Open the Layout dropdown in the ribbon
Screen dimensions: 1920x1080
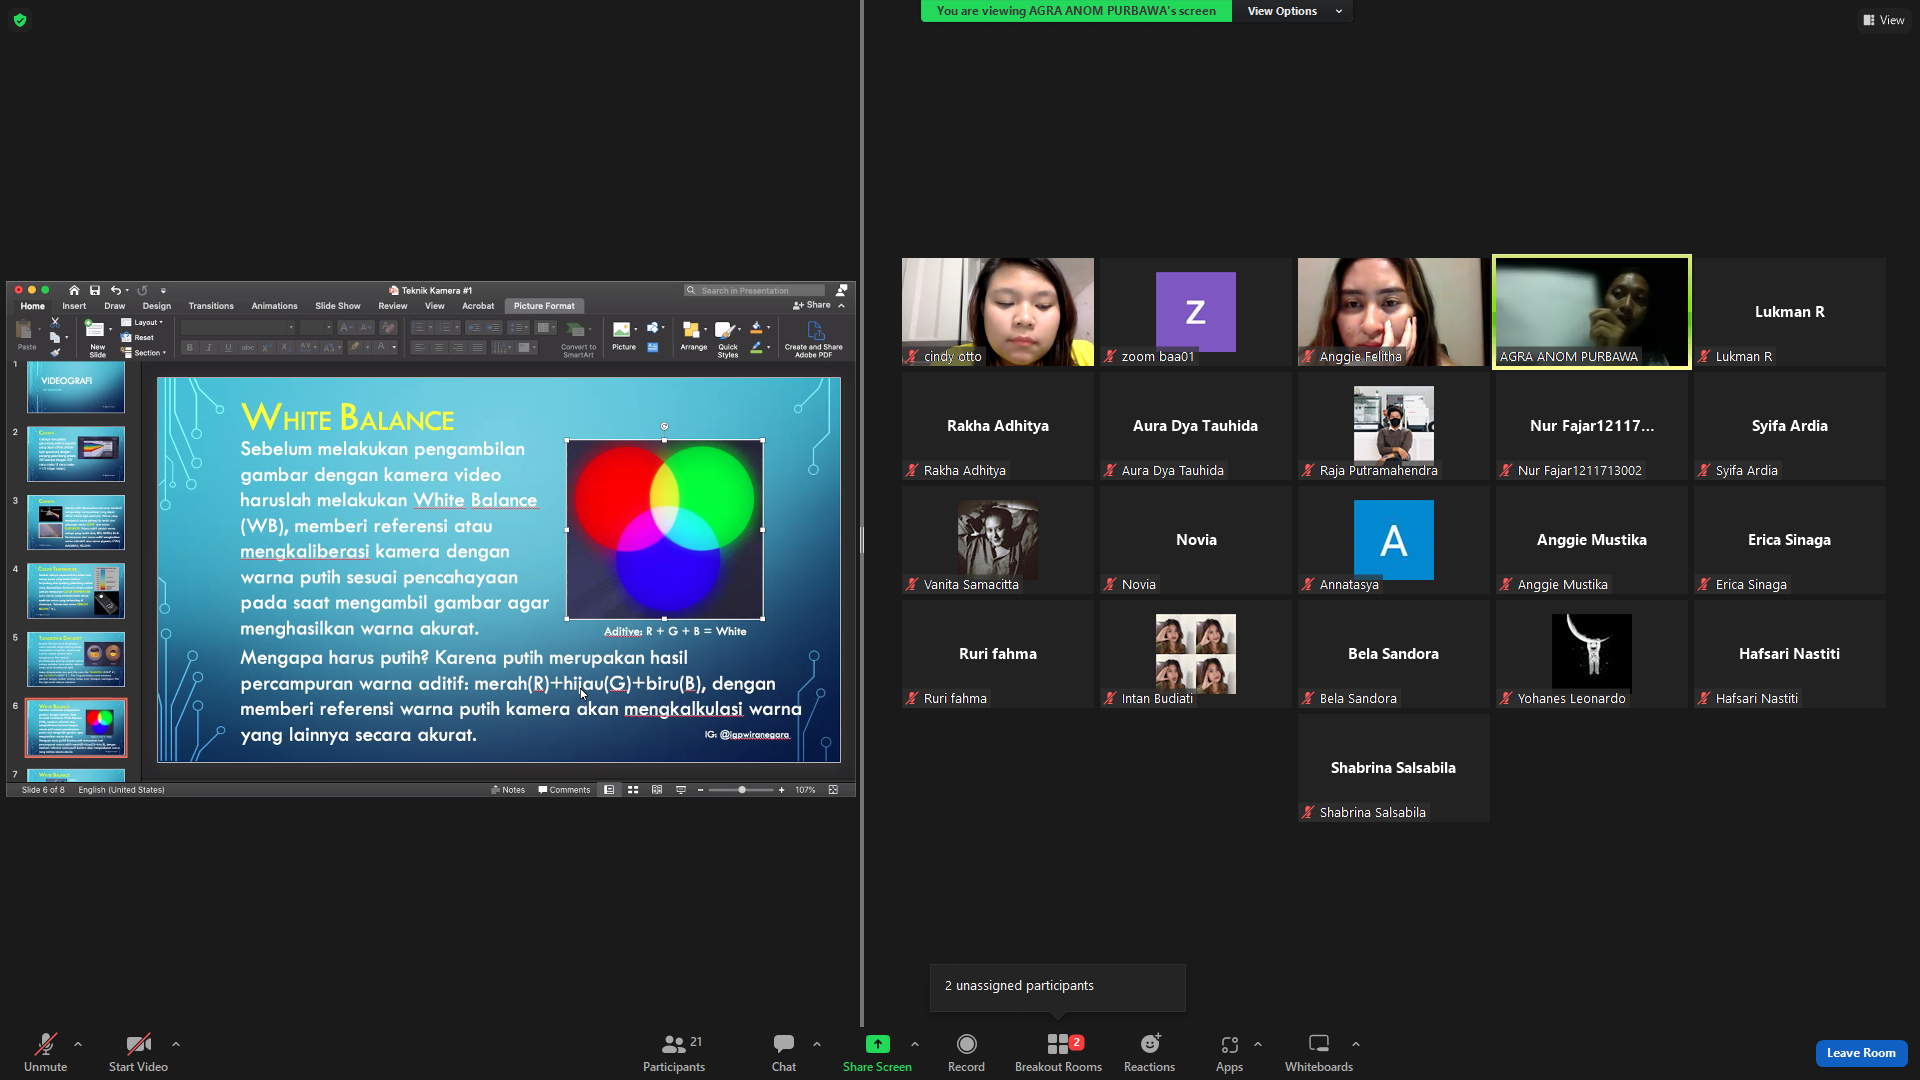click(x=142, y=322)
